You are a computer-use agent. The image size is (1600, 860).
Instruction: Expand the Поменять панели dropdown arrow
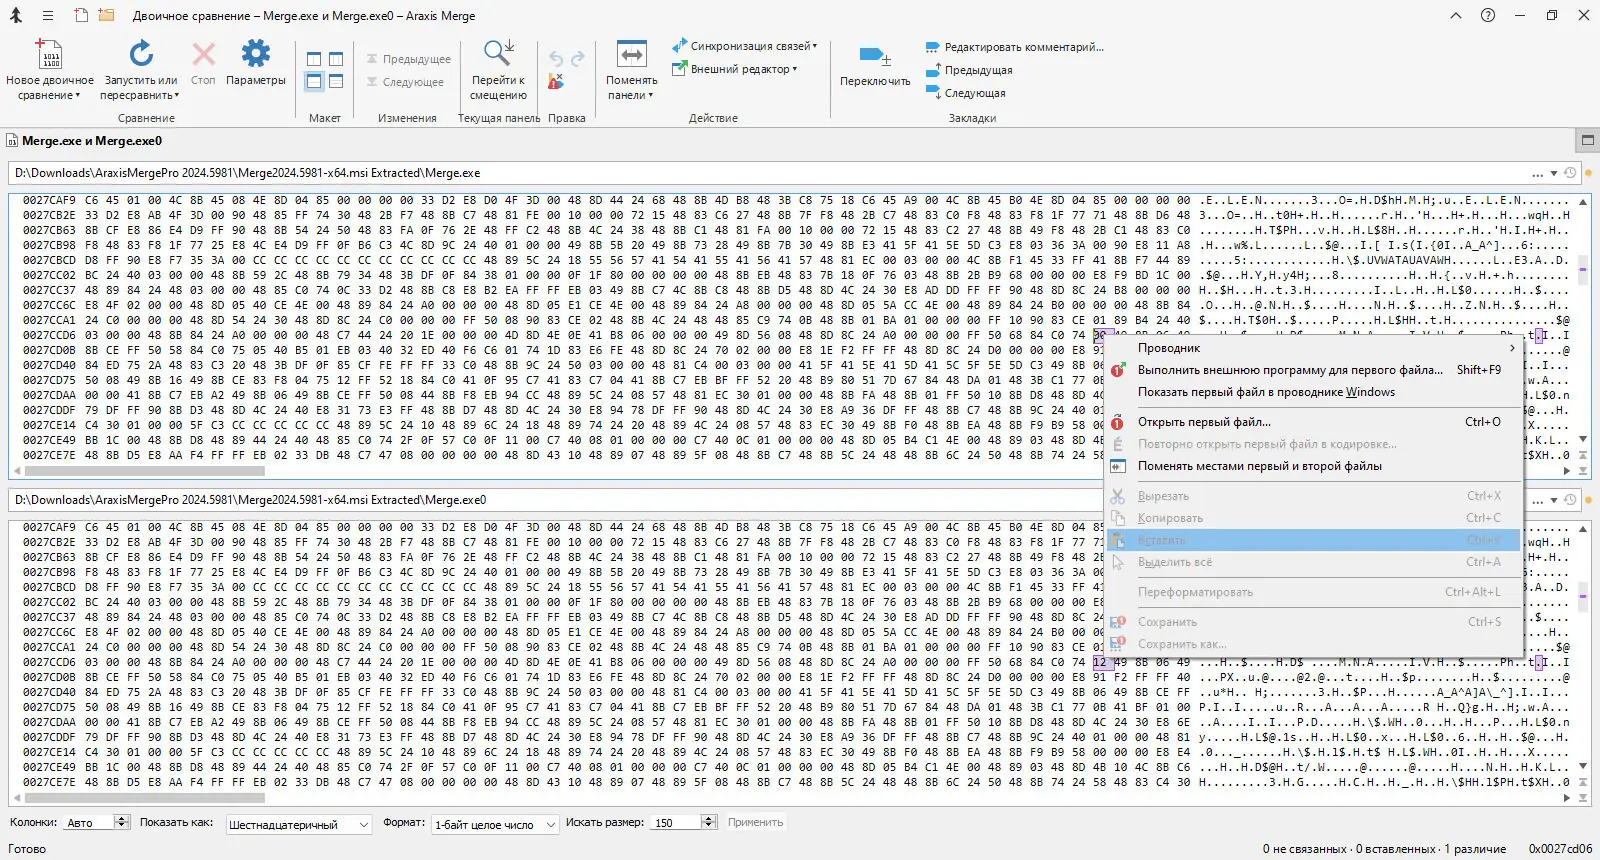click(x=650, y=96)
